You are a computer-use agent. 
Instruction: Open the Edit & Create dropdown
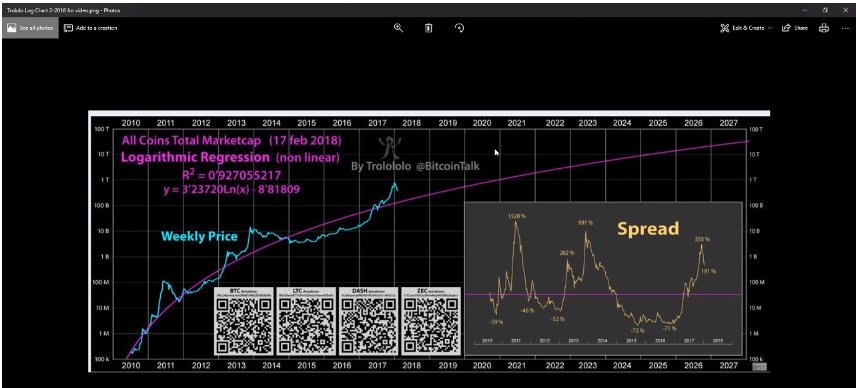click(746, 28)
